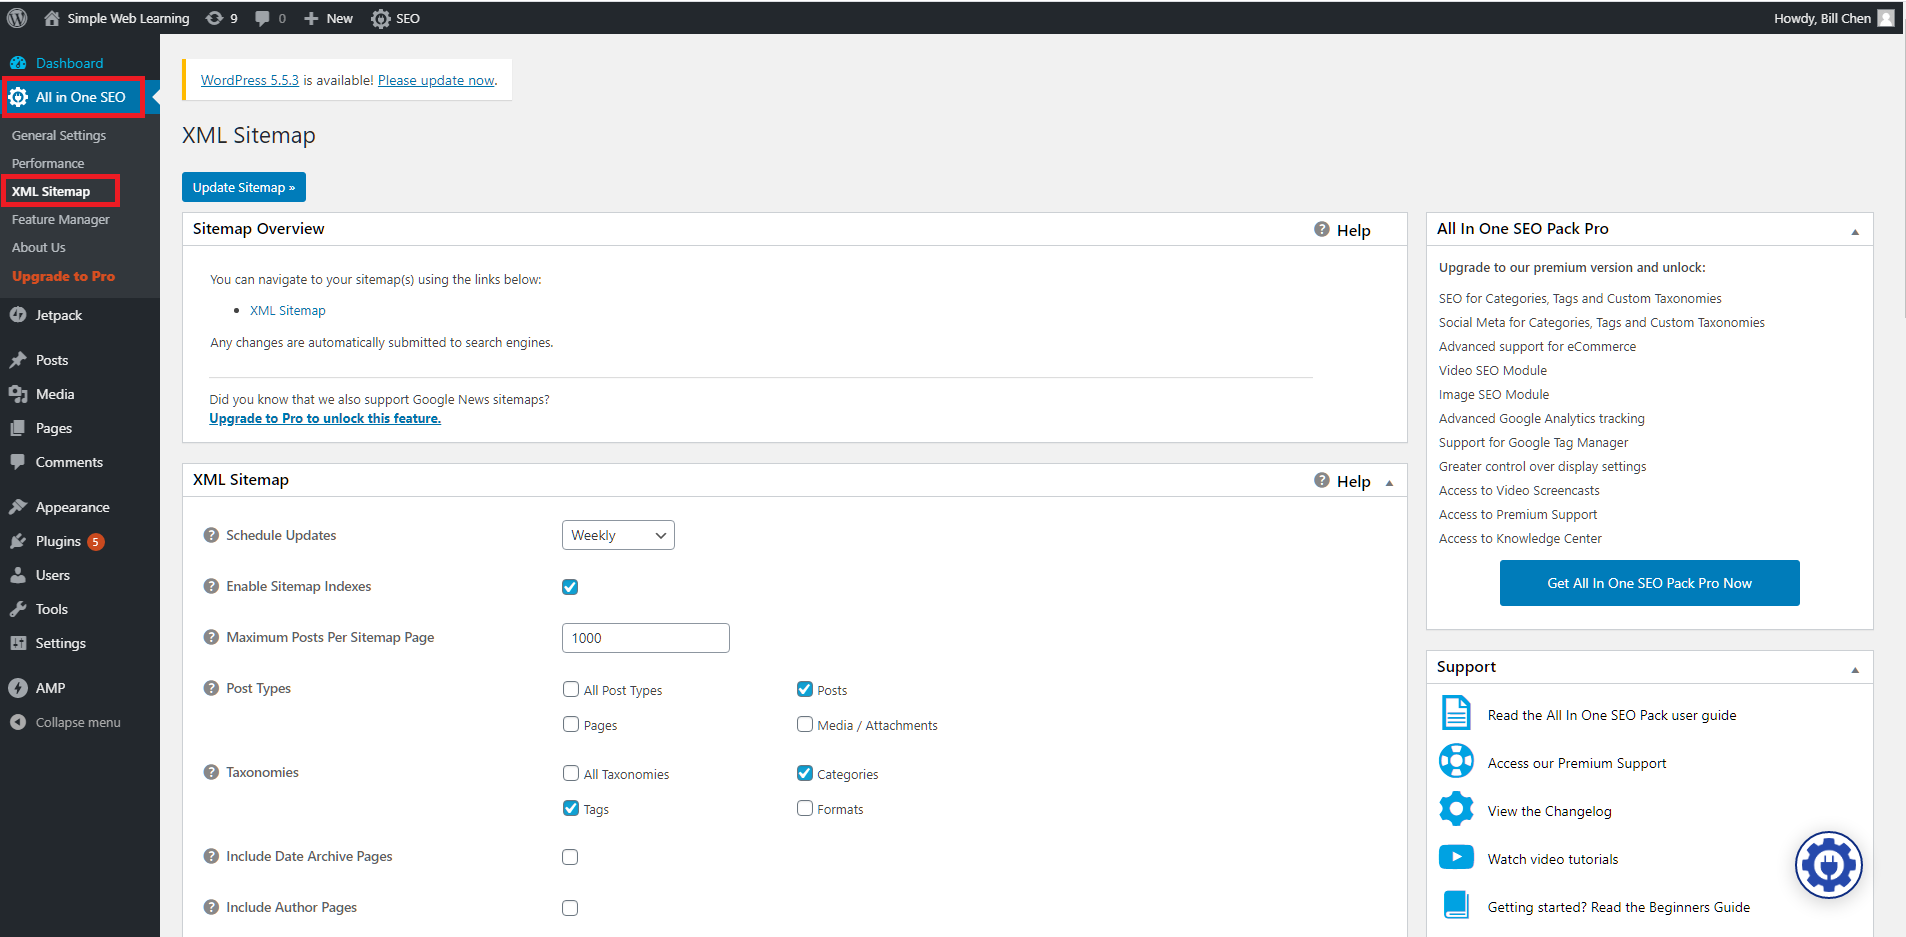
Task: Click the AMP lightning icon in sidebar
Action: pos(18,688)
